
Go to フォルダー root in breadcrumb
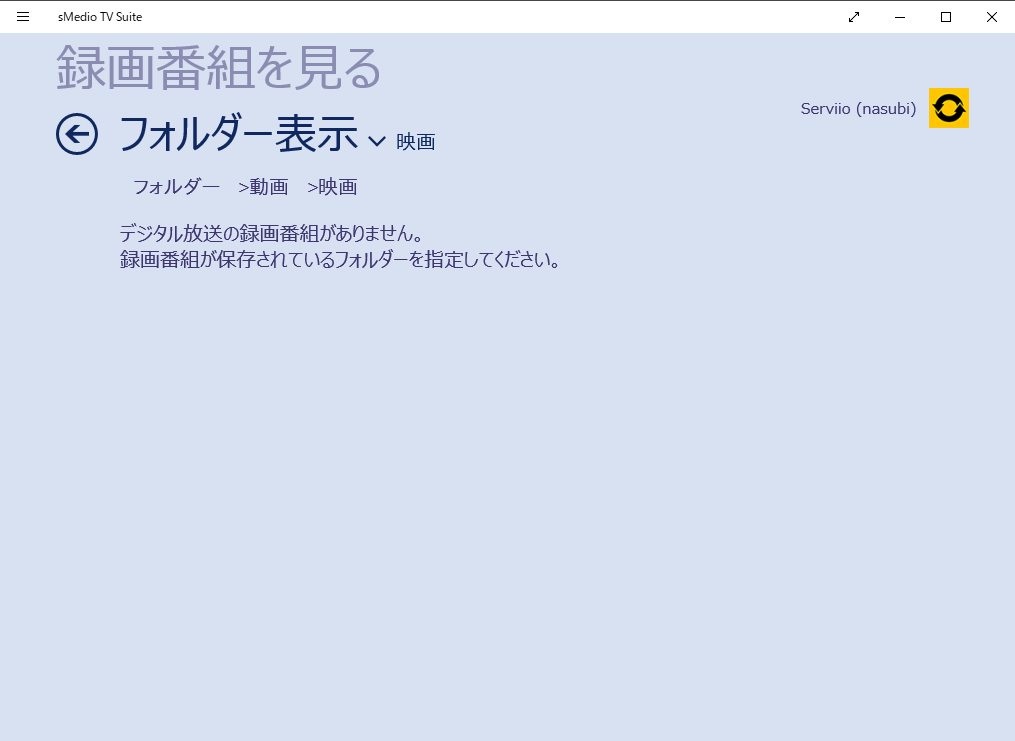176,187
